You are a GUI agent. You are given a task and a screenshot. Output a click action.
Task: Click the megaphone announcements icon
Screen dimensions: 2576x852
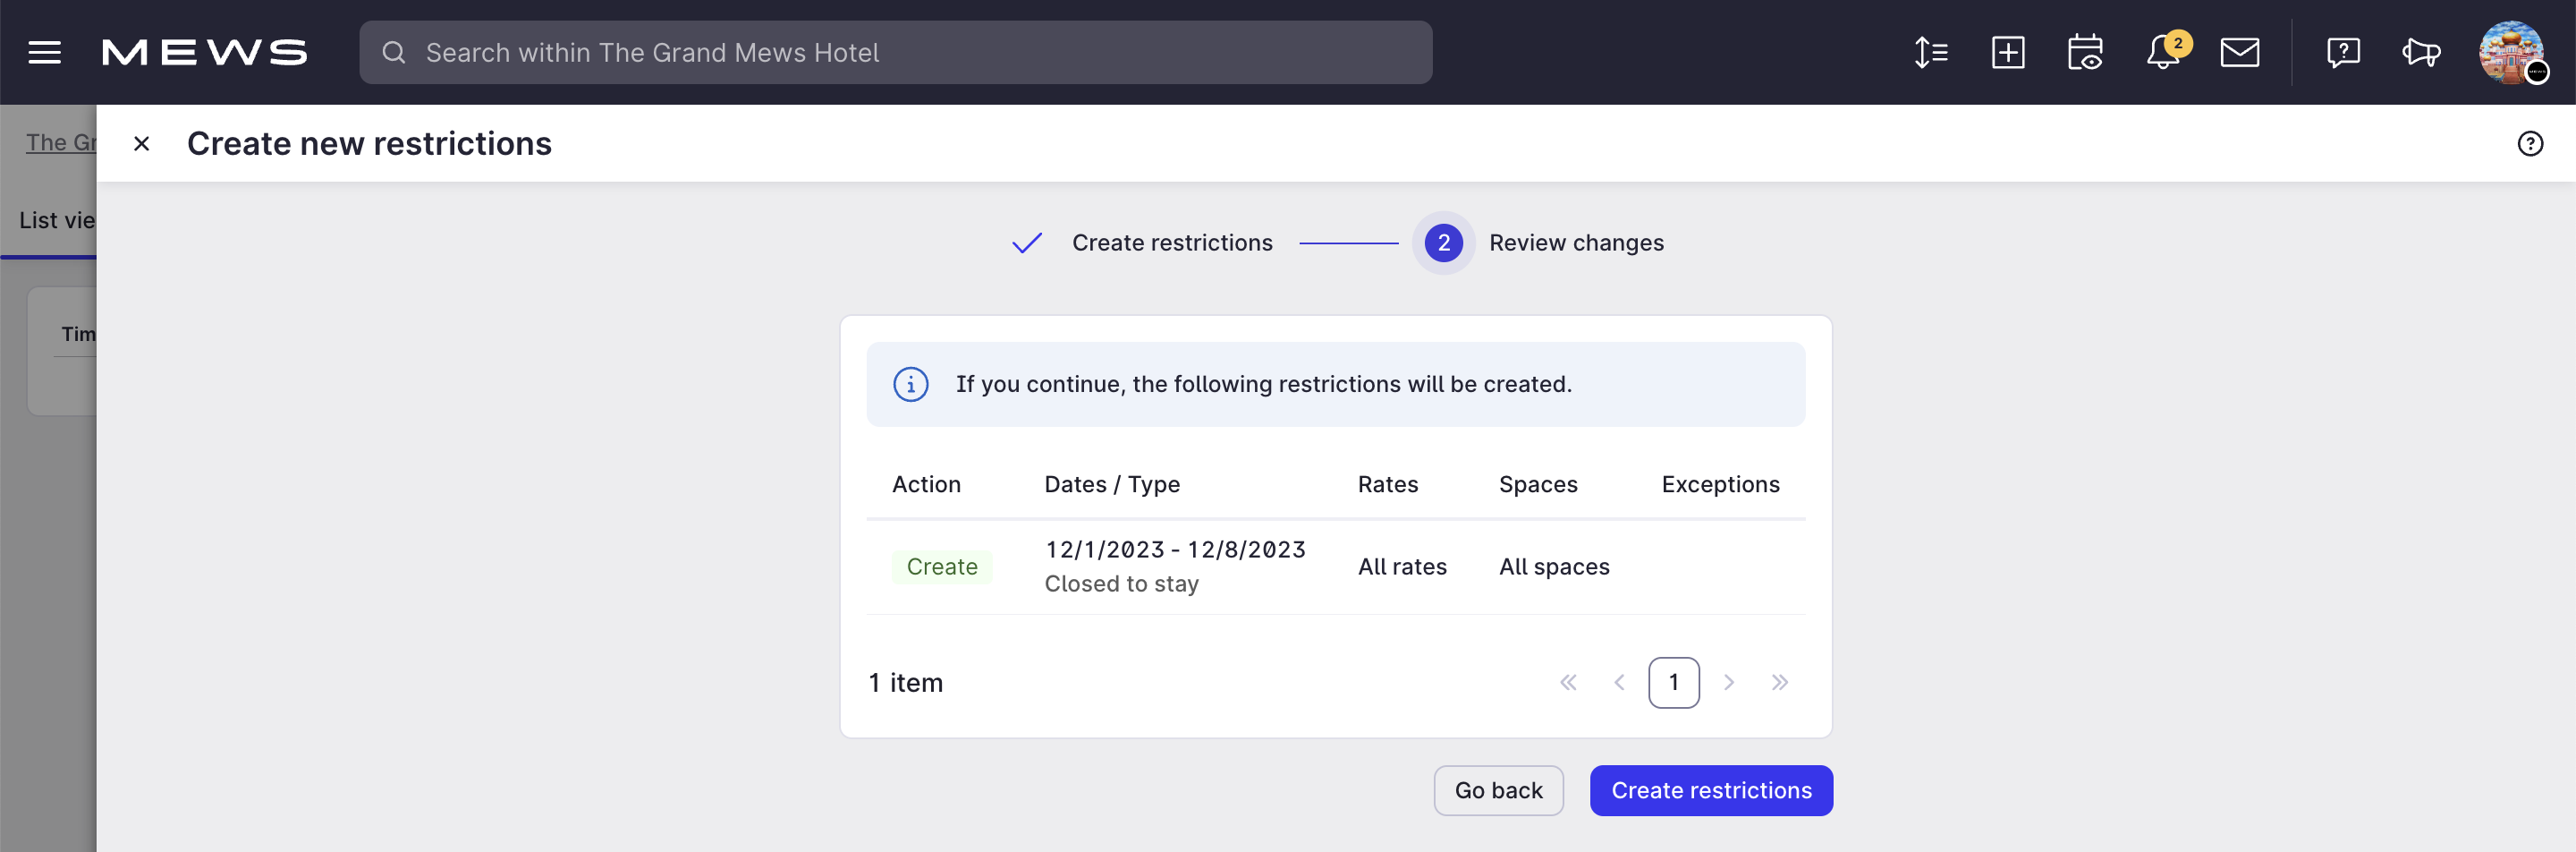tap(2421, 53)
